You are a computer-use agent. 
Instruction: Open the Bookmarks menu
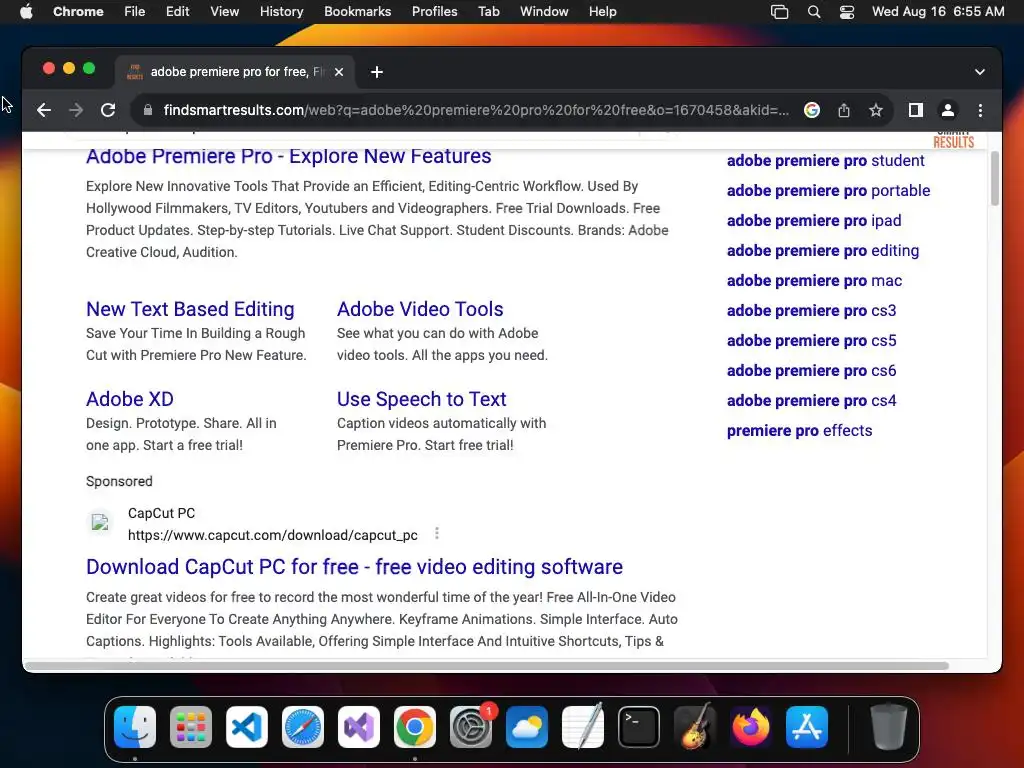tap(357, 12)
